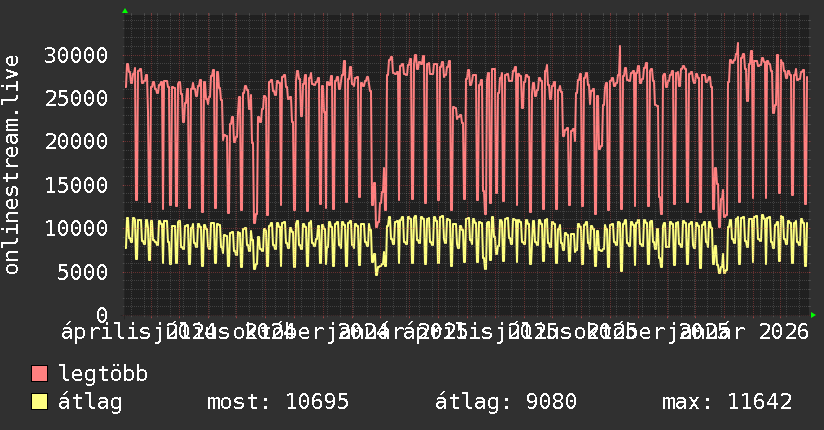The image size is (824, 430).
Task: Click the 0 label at the axis origin
Action: [x=102, y=315]
